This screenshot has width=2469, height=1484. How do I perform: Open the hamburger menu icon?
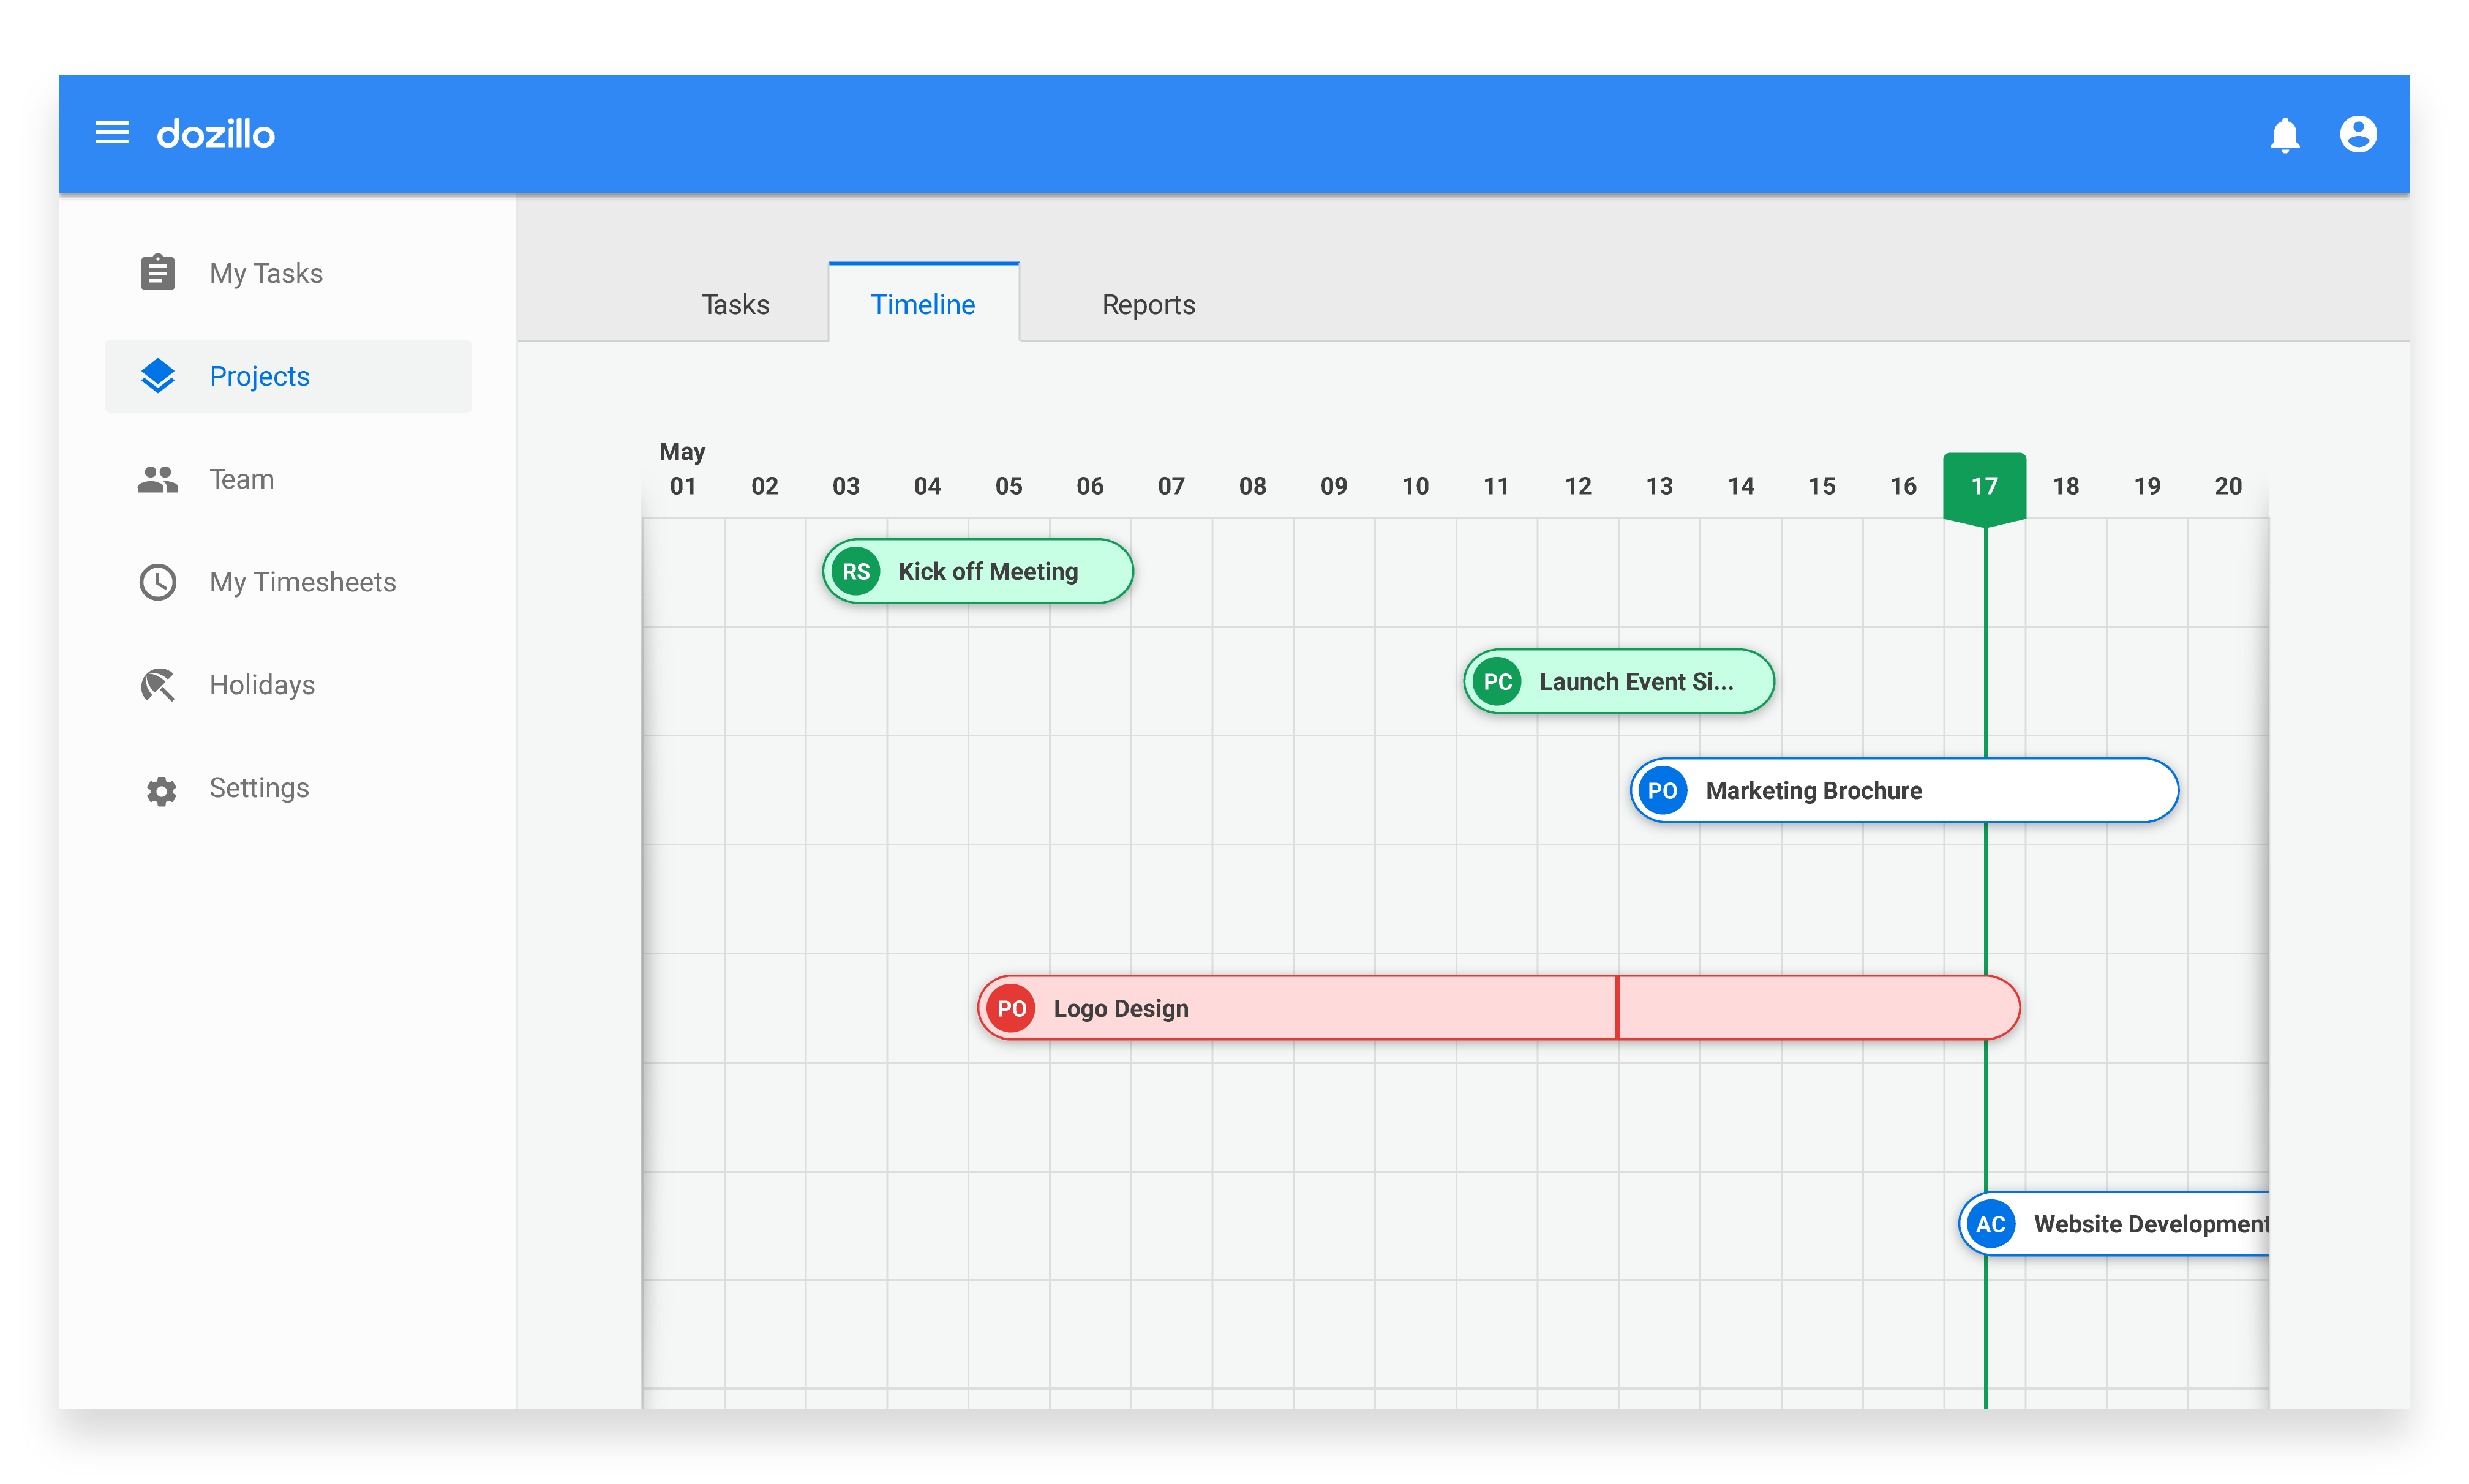tap(111, 133)
